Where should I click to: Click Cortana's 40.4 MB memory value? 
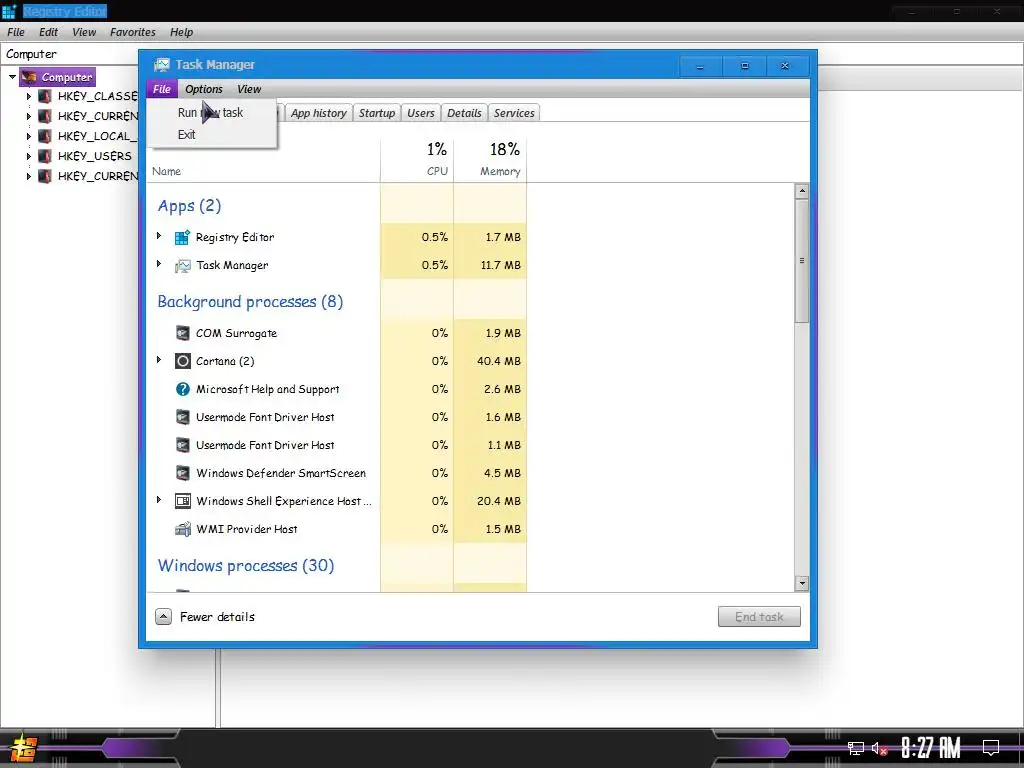[x=499, y=361]
